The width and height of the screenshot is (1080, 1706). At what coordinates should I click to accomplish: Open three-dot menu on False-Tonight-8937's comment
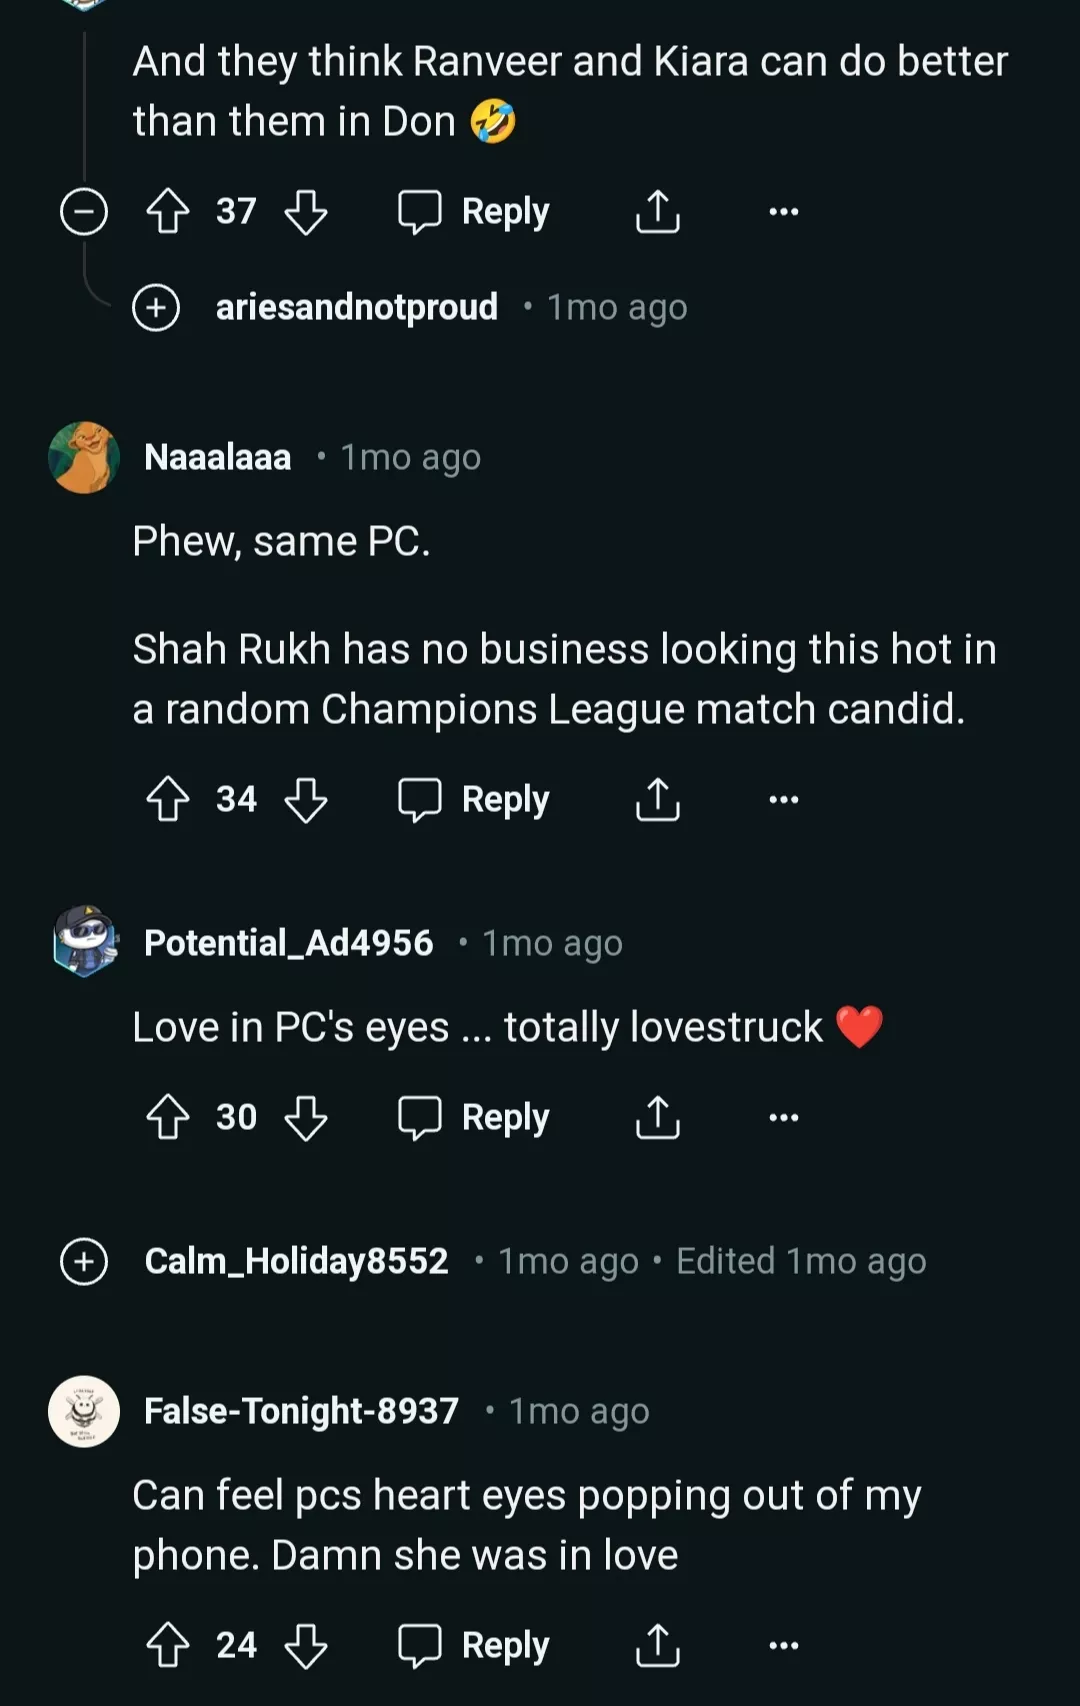coord(783,1645)
